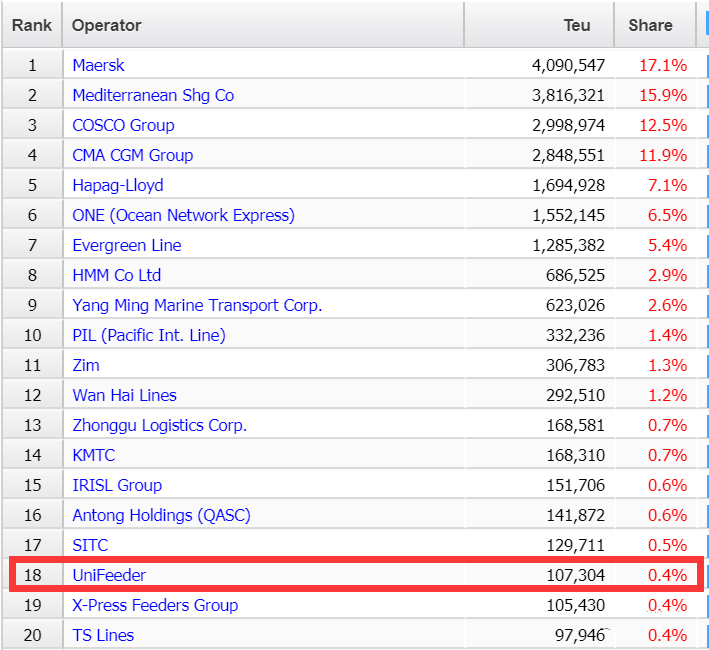Screen dimensions: 709x650
Task: Select Teu value 97,946
Action: pyautogui.click(x=580, y=636)
